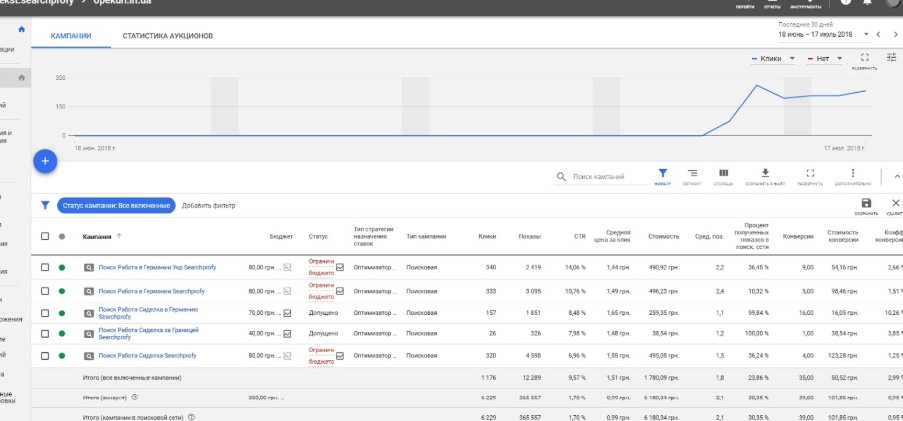This screenshot has width=903, height=421.
Task: Click the blue plus new campaign button
Action: point(45,161)
